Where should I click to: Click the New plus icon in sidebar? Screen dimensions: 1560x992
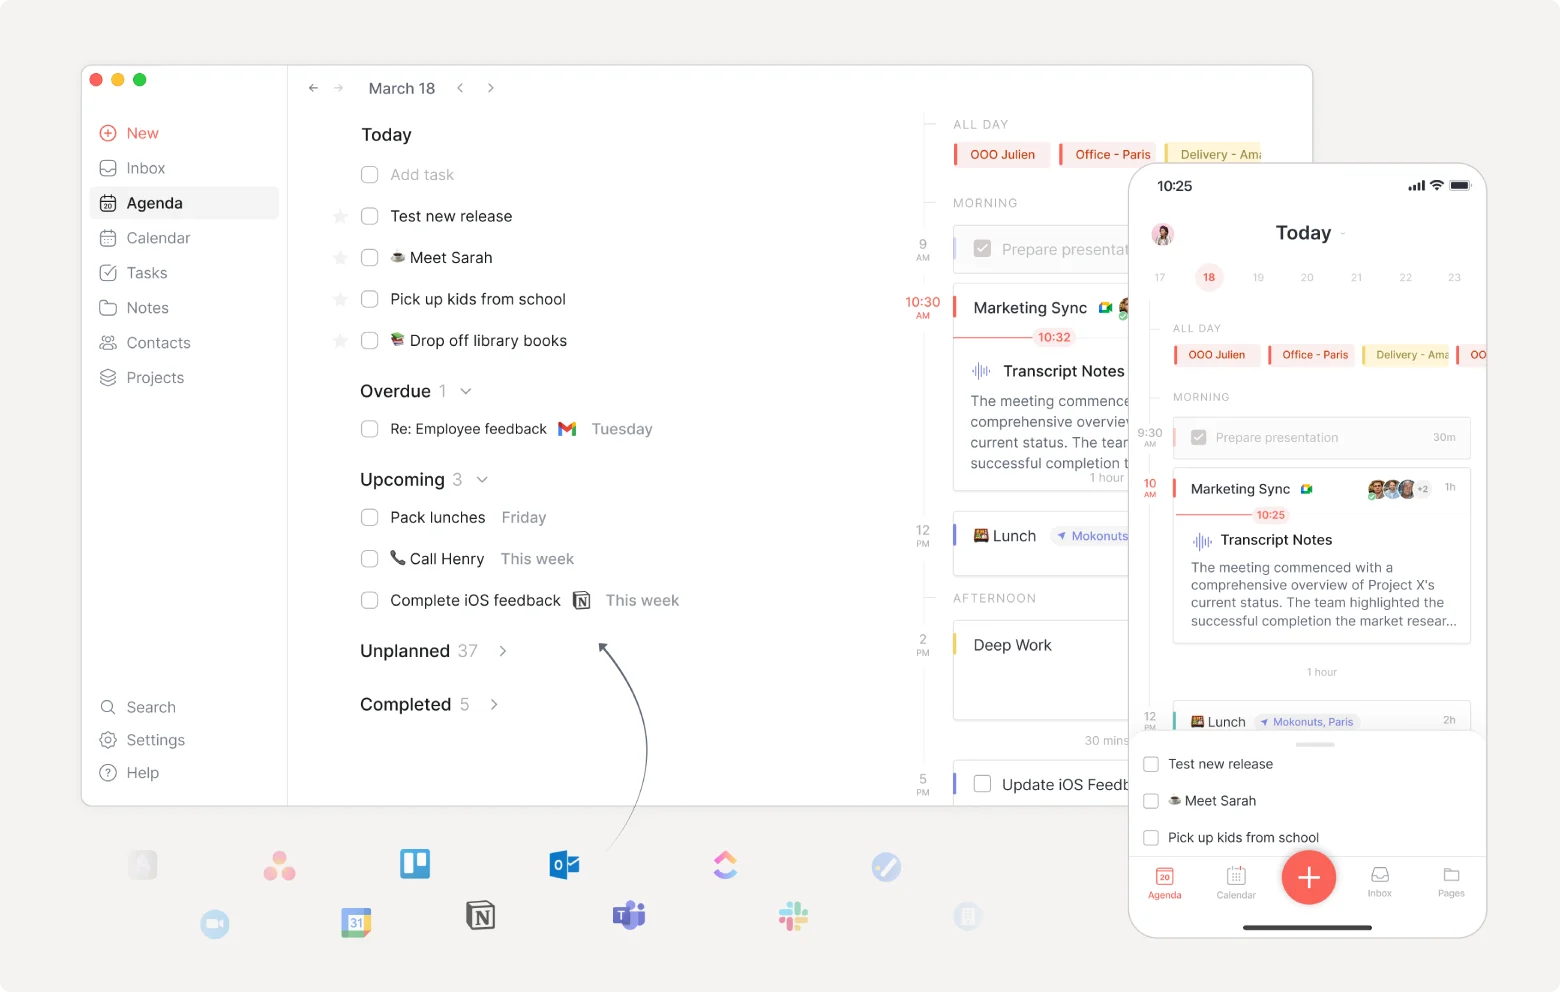pos(108,133)
